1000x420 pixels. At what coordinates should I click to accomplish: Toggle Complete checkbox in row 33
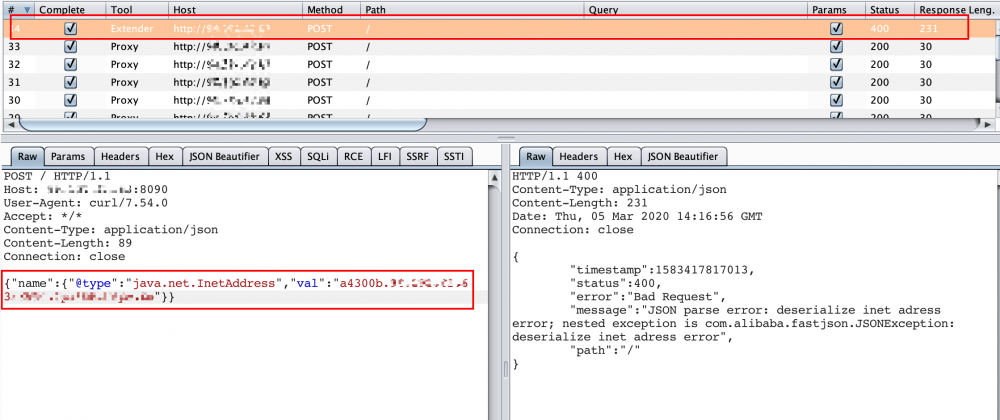click(x=71, y=47)
